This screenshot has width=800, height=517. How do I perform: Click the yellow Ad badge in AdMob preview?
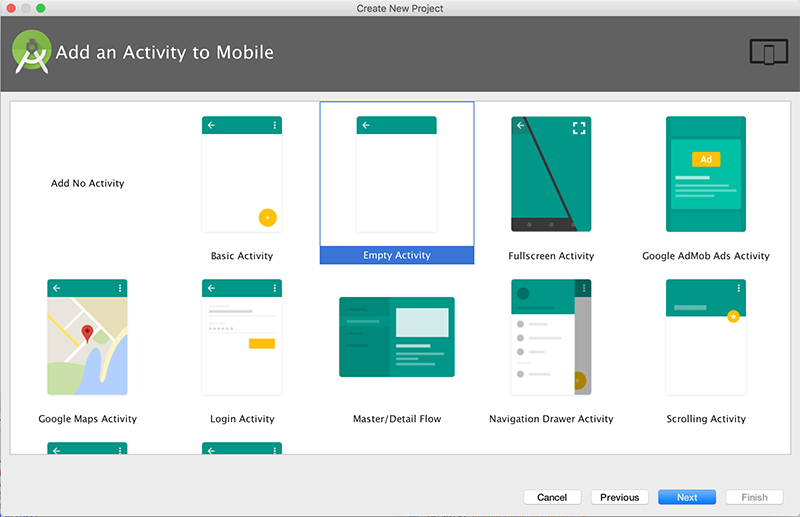click(x=706, y=160)
